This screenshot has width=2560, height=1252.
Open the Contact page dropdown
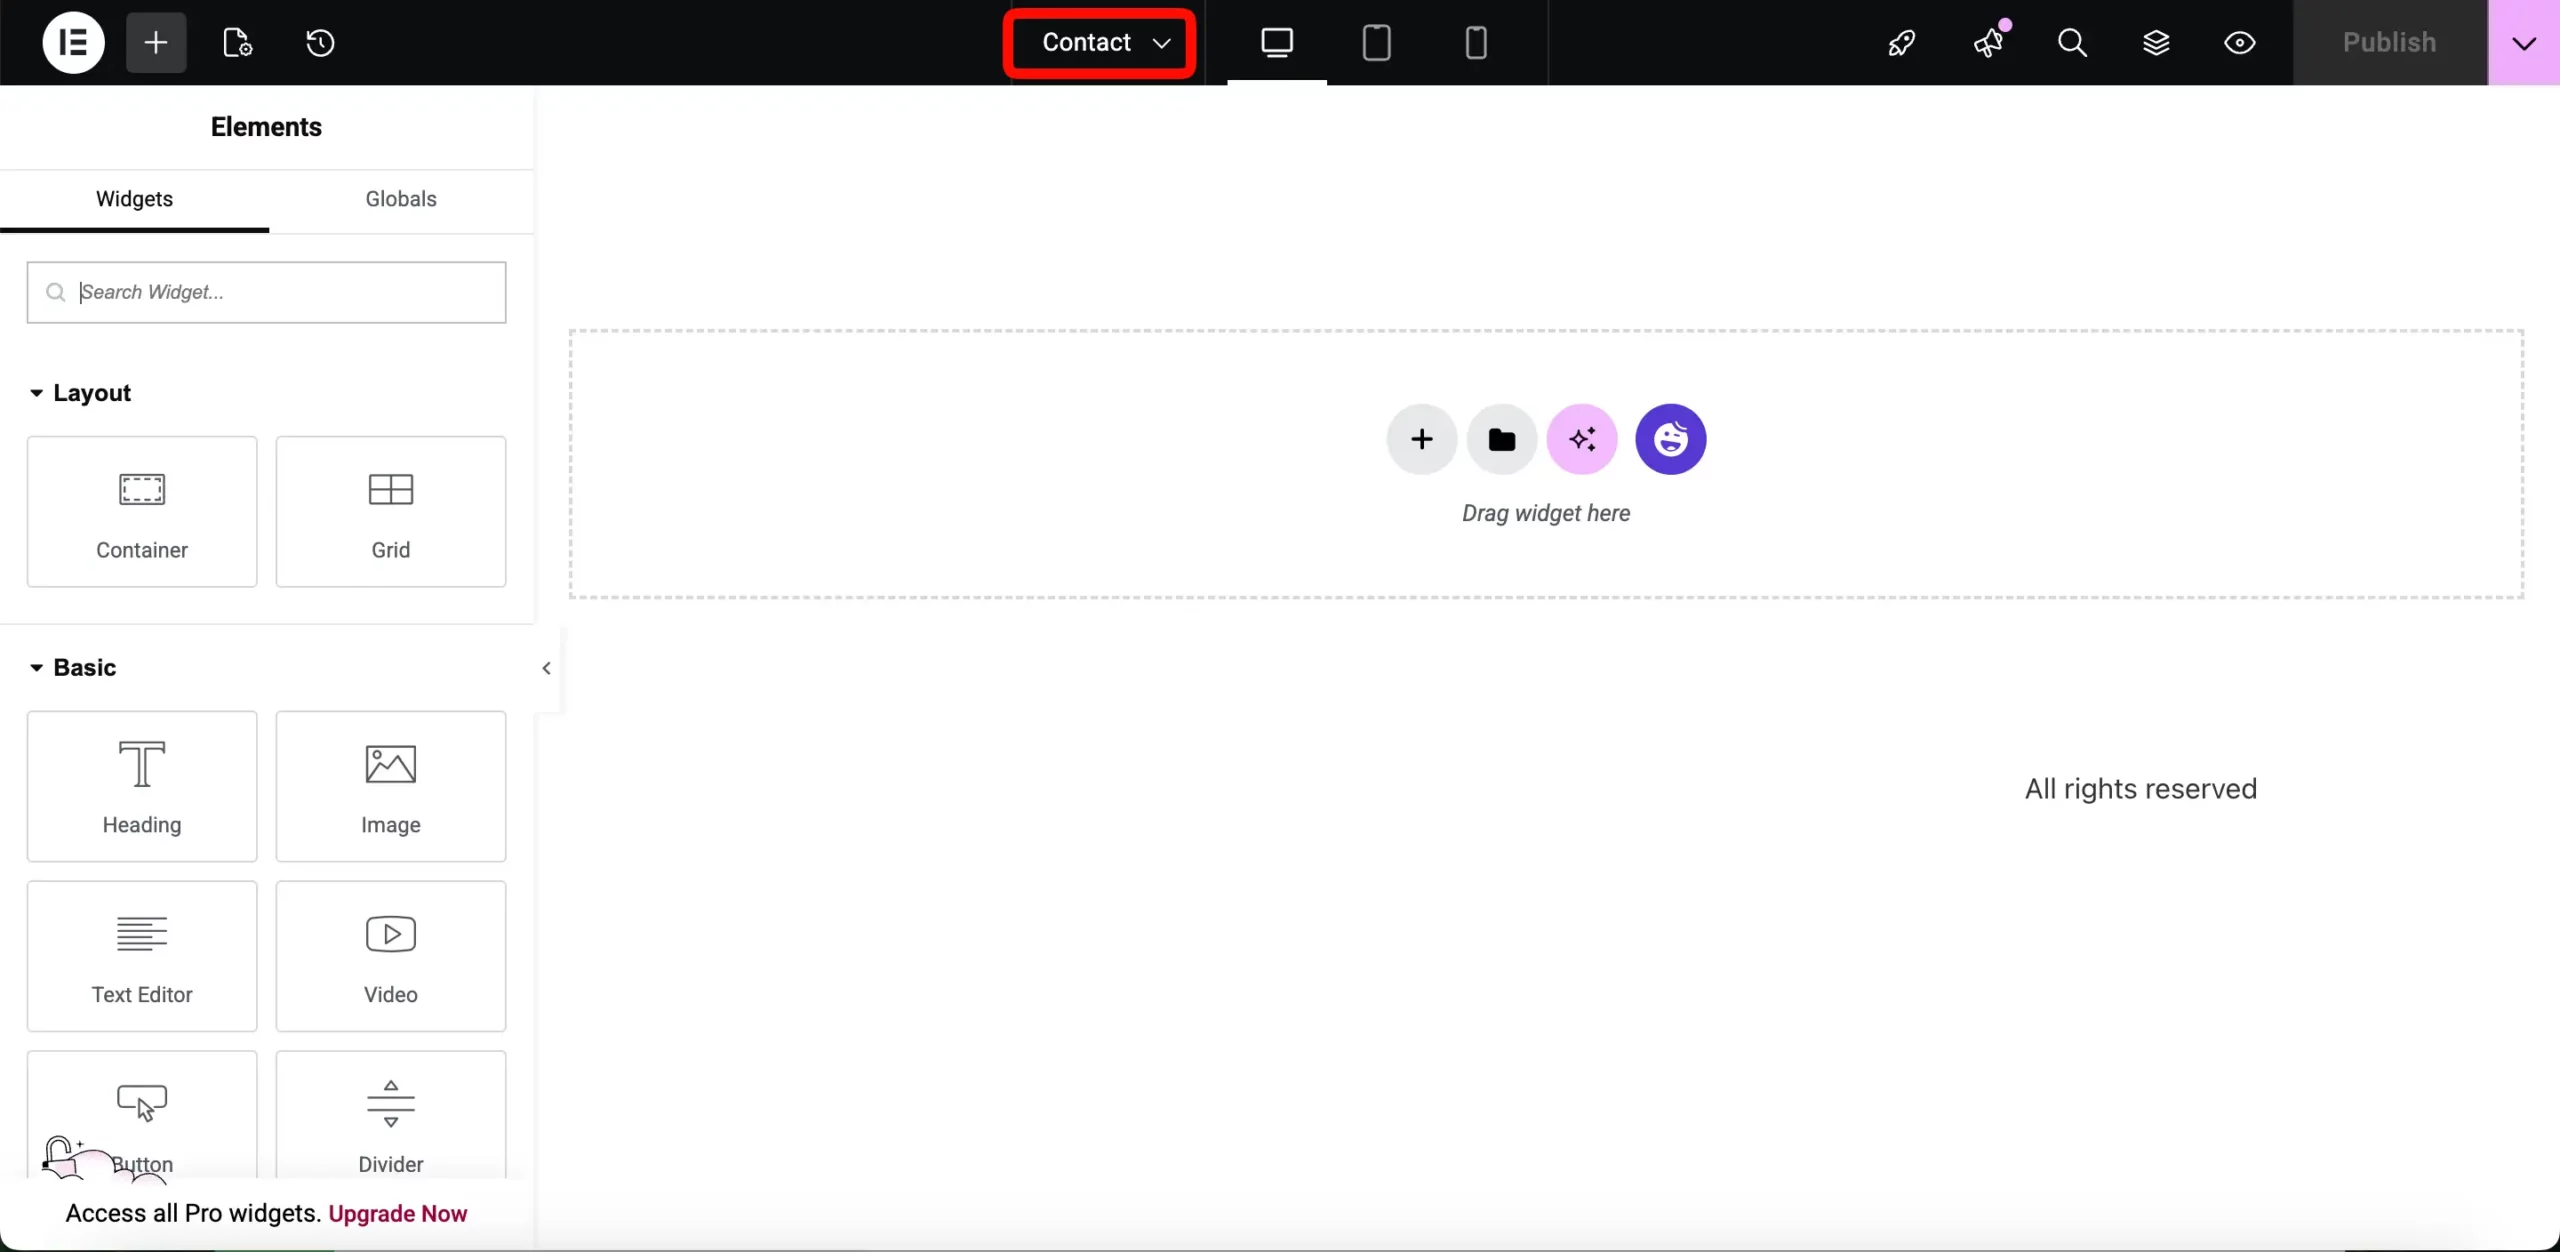1098,42
